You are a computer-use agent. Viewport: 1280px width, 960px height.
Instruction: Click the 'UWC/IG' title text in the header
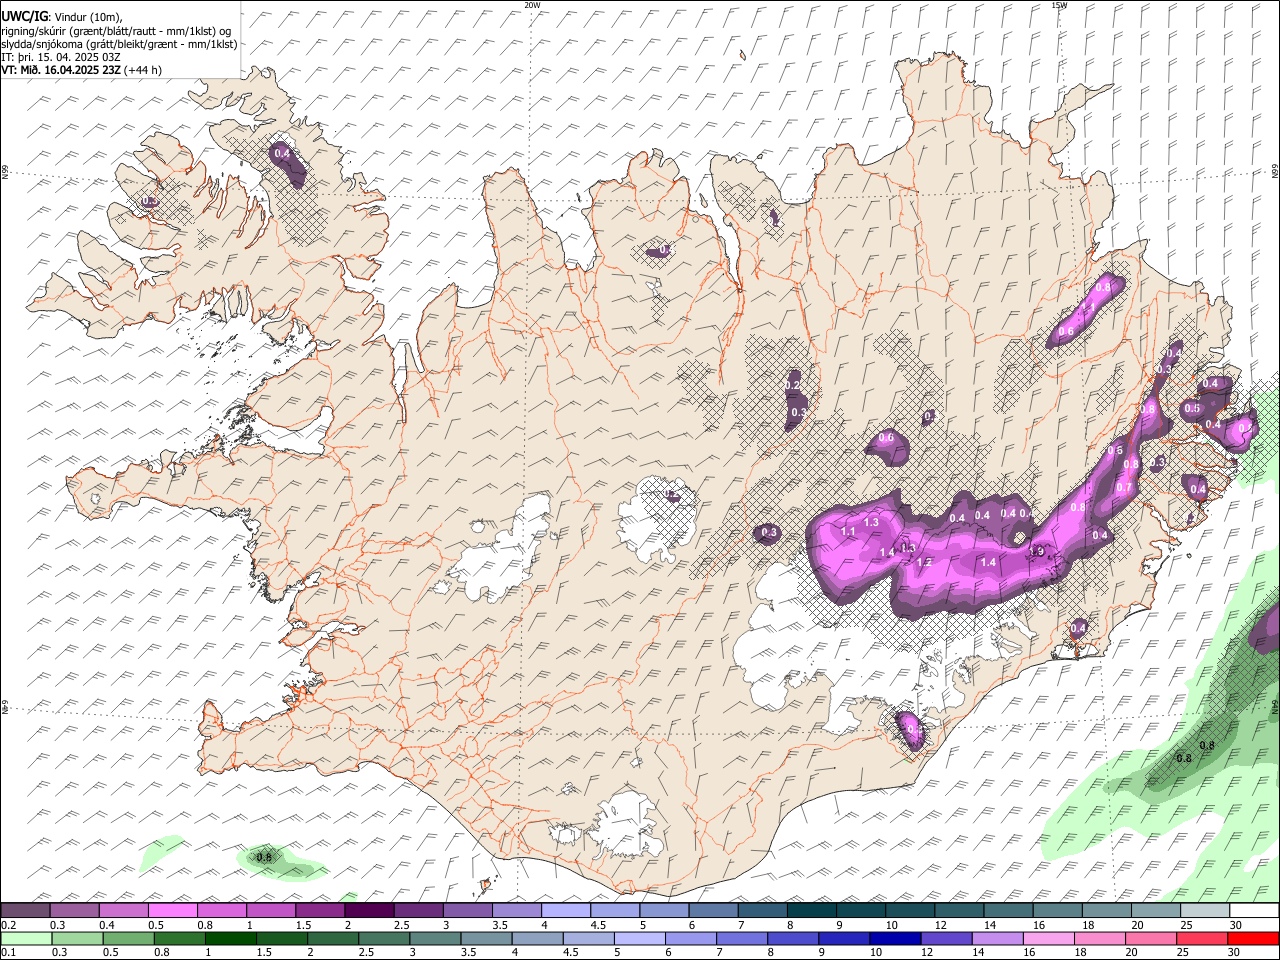24,17
